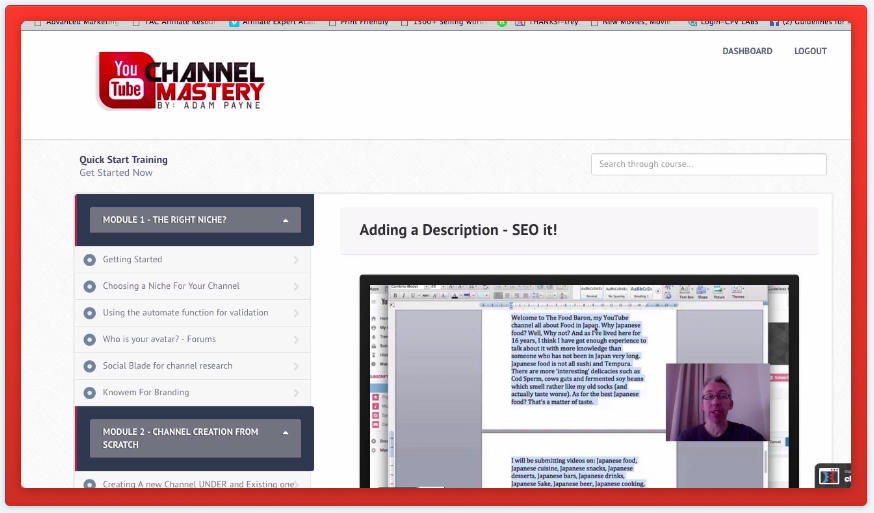Click LOGOUT in the top navigation

810,51
